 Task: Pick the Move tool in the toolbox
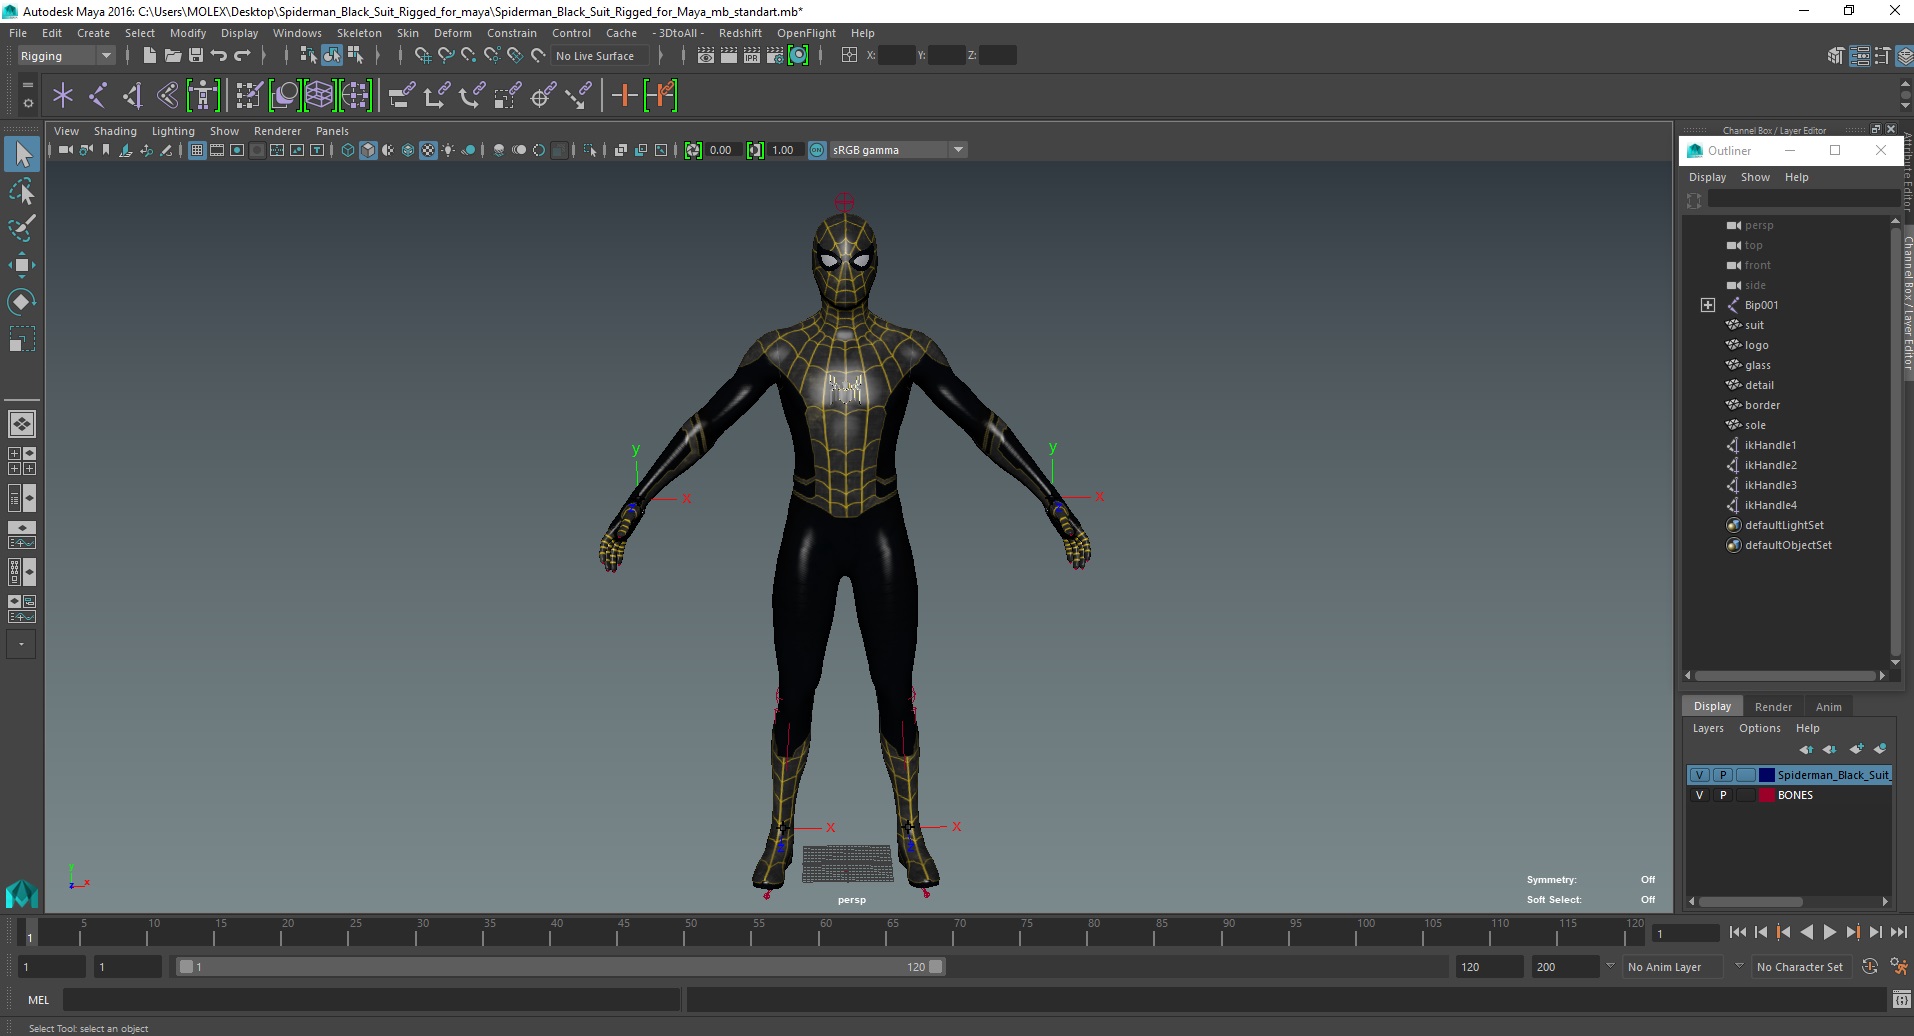tap(22, 265)
